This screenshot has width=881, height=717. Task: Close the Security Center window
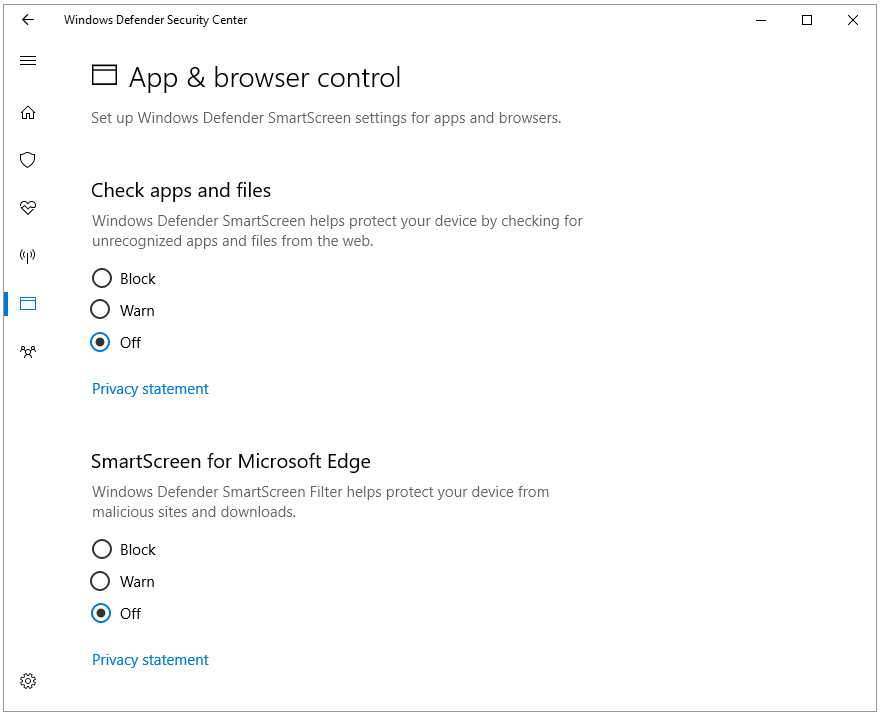coord(852,20)
